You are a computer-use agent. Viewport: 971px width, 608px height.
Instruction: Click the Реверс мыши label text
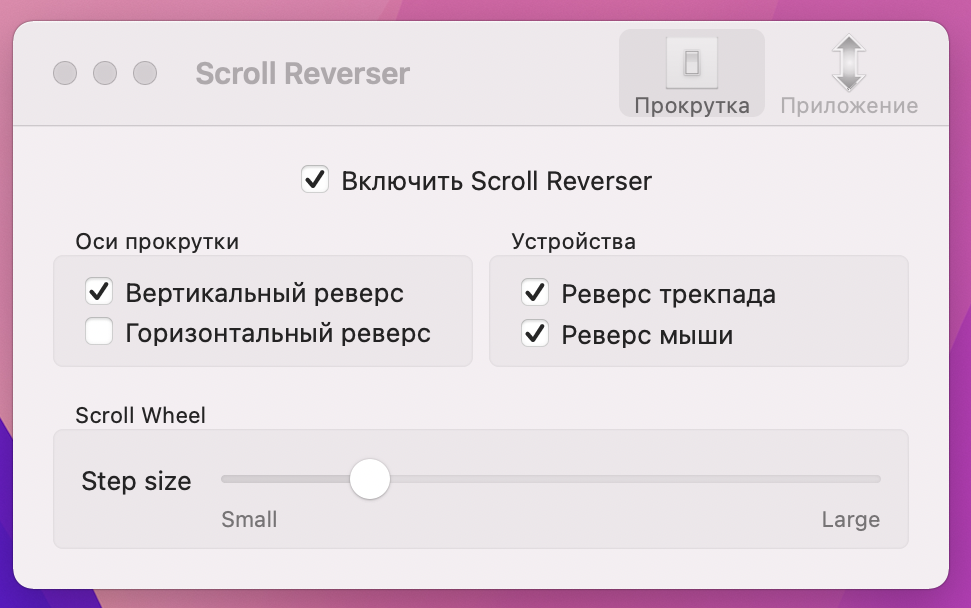pyautogui.click(x=647, y=335)
